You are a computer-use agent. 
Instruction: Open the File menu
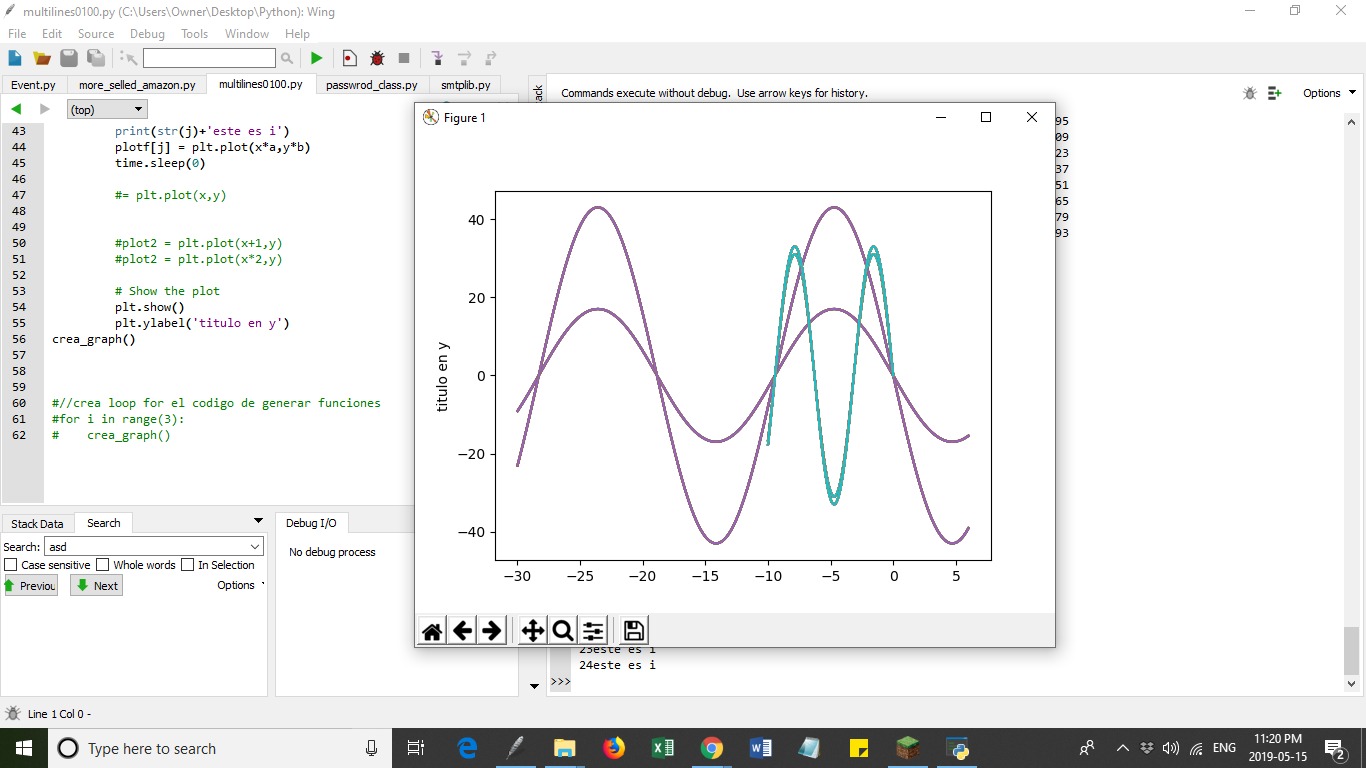[x=17, y=33]
